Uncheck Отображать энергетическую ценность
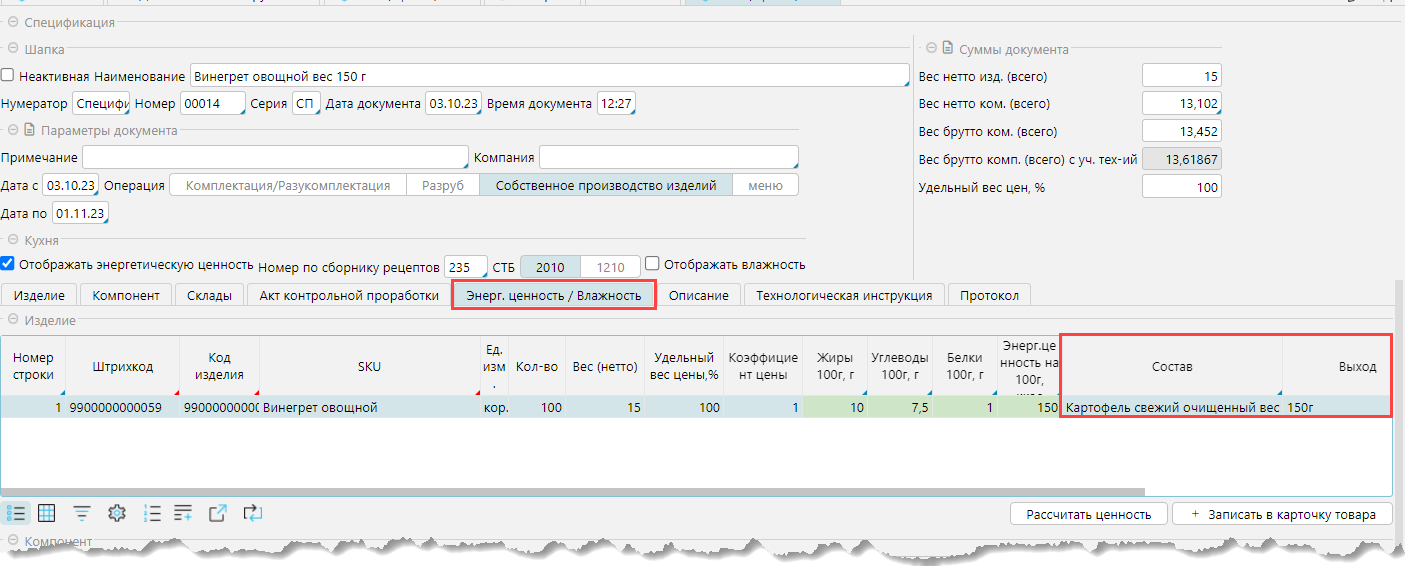Image resolution: width=1405 pixels, height=566 pixels. click(x=8, y=265)
